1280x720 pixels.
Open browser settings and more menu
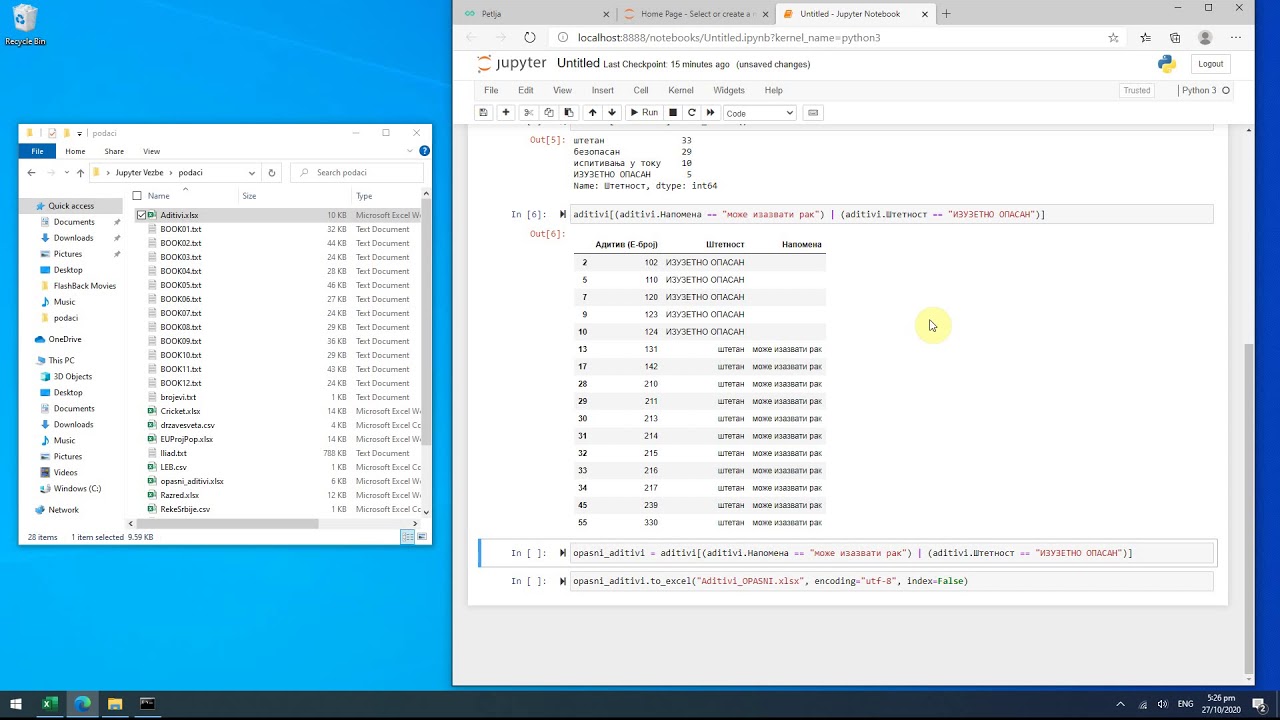pos(1237,38)
